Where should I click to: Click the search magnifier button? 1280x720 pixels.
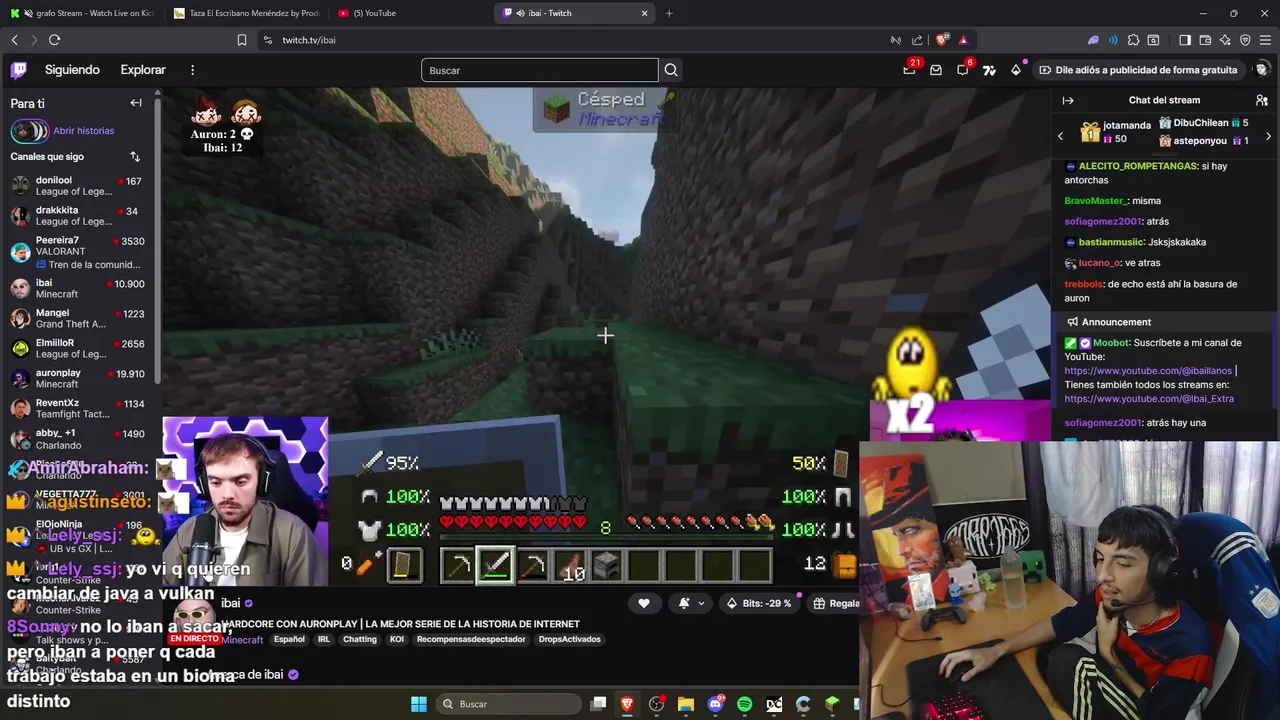pos(671,70)
